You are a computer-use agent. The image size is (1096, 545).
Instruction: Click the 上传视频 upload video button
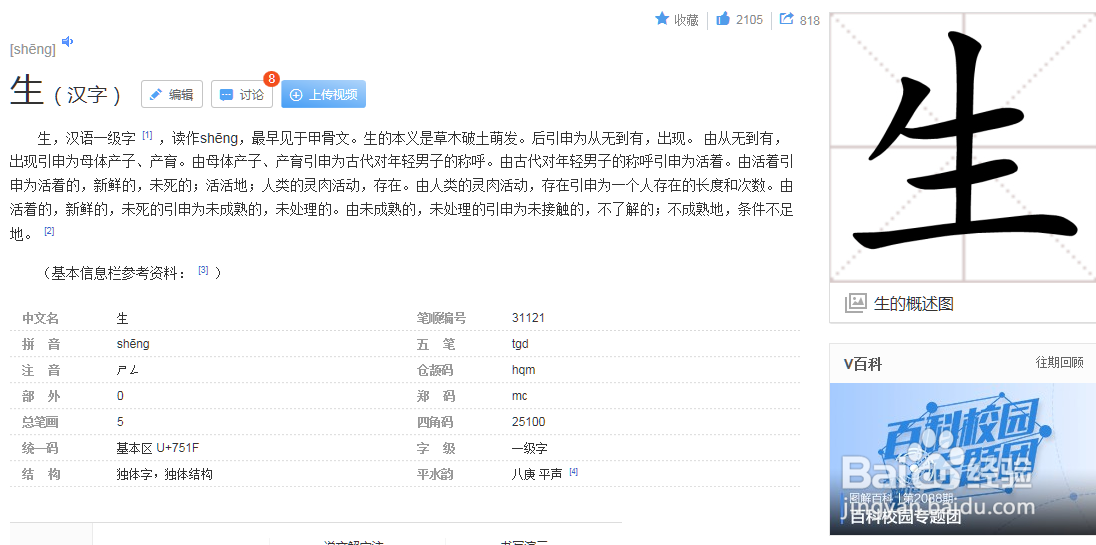tap(324, 94)
